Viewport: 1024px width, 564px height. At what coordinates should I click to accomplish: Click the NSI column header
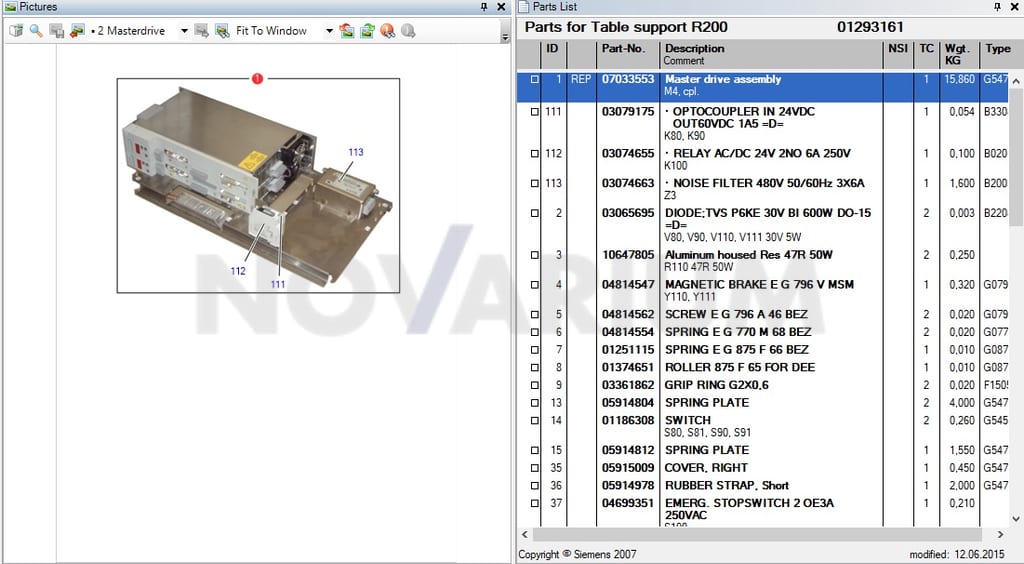(x=898, y=54)
